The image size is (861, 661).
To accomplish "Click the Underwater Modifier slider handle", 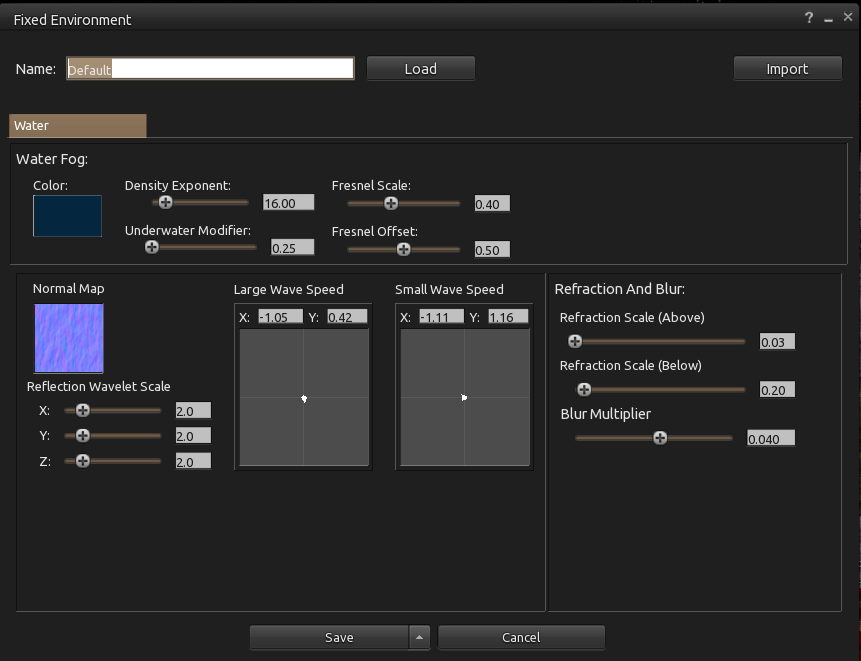I will [x=152, y=247].
